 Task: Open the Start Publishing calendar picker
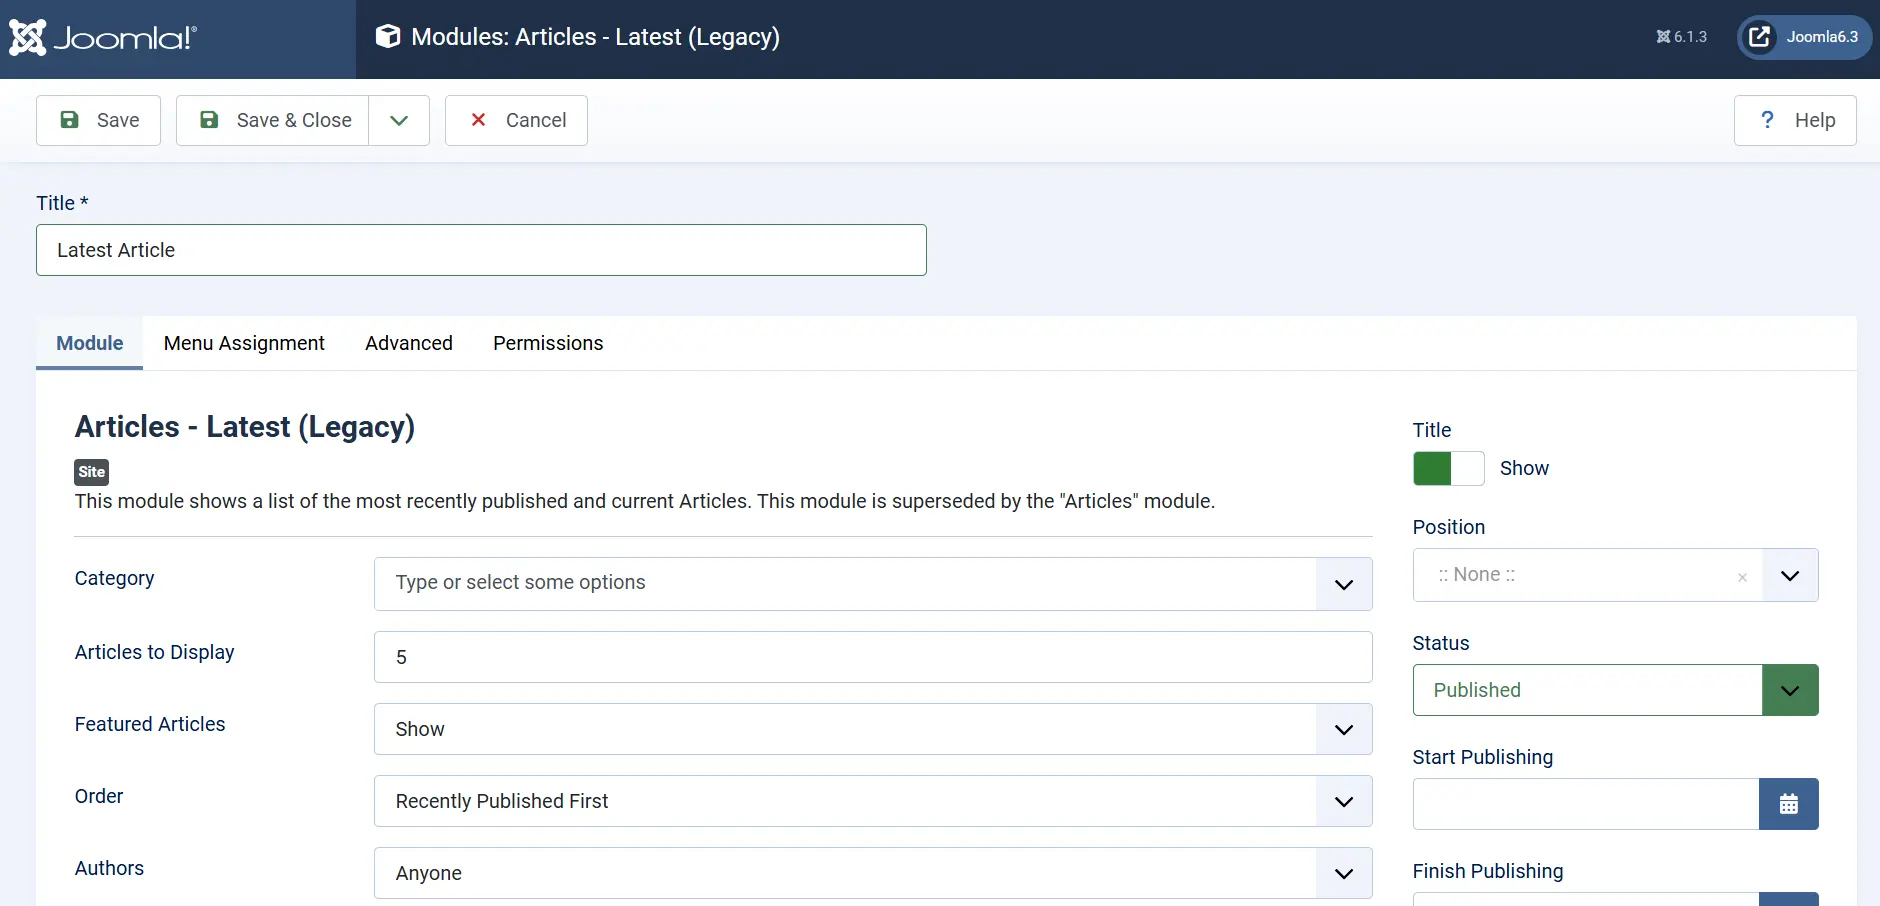click(x=1789, y=804)
